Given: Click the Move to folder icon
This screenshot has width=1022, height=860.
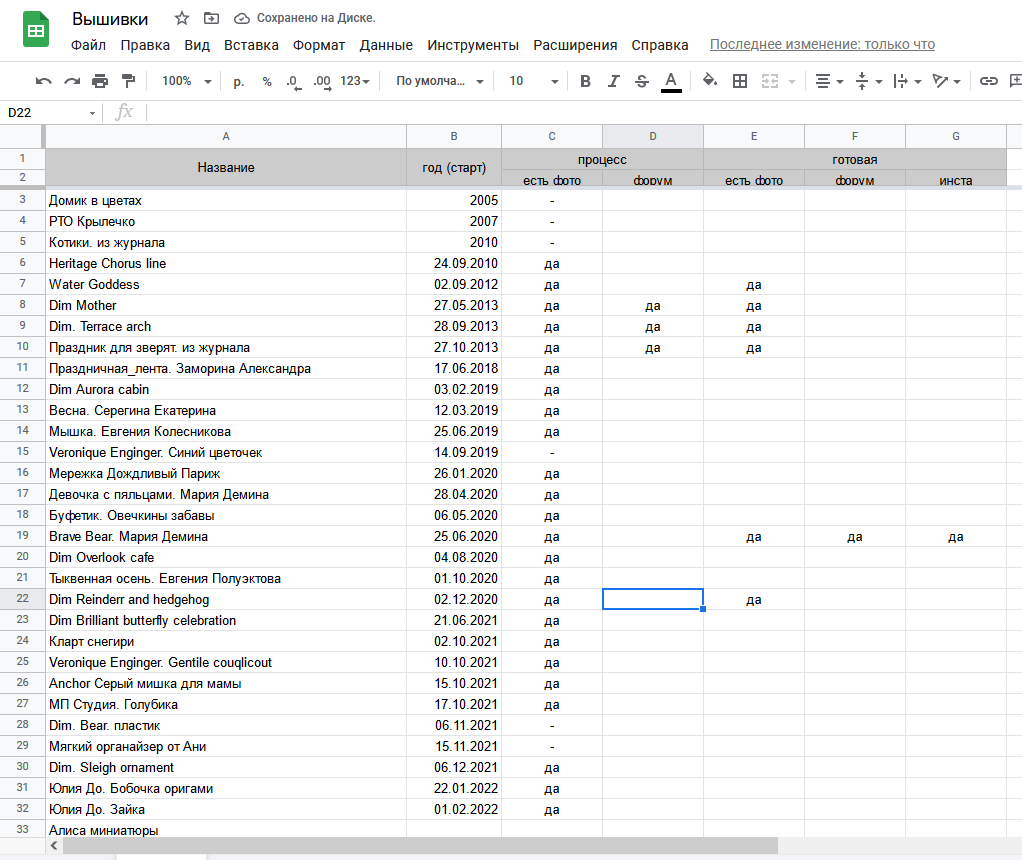Looking at the screenshot, I should click(211, 18).
